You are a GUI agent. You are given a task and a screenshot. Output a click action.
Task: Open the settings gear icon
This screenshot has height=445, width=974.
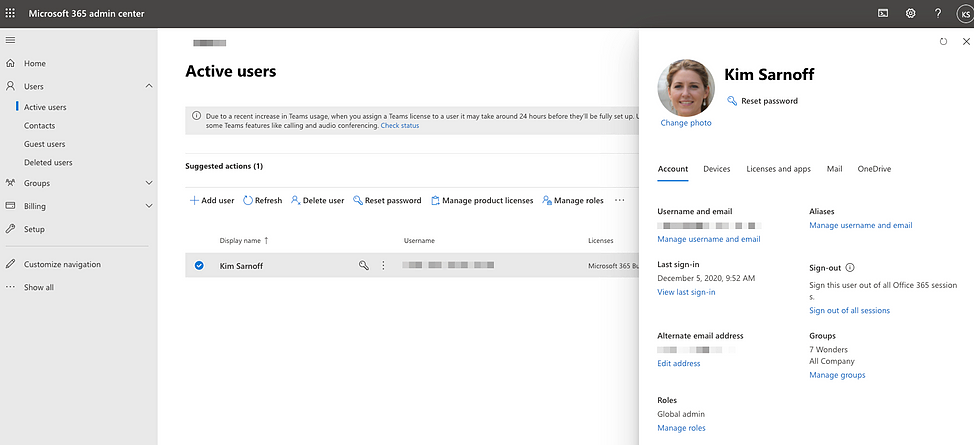tap(910, 13)
